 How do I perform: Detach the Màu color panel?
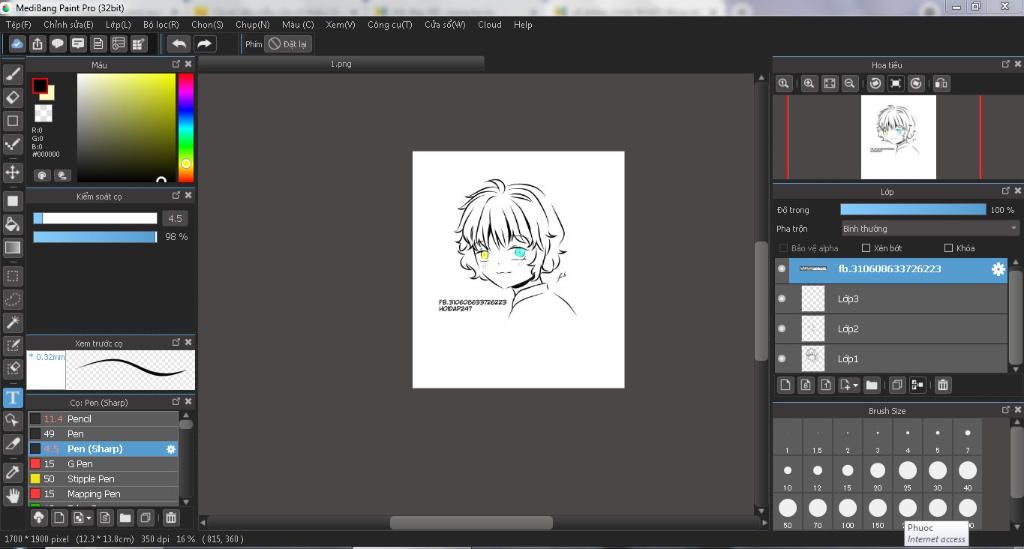176,64
